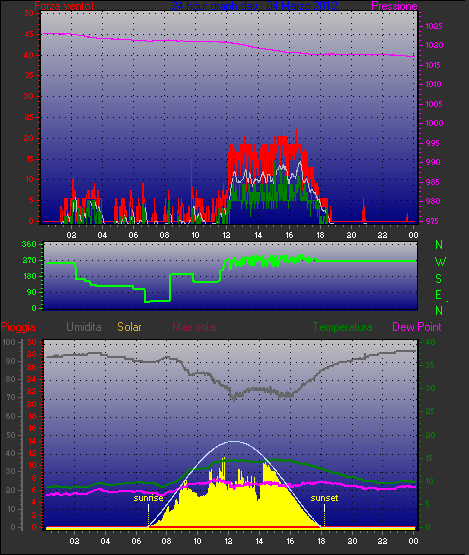Click the W wind direction letter
Image resolution: width=469 pixels, height=555 pixels.
tap(440, 262)
